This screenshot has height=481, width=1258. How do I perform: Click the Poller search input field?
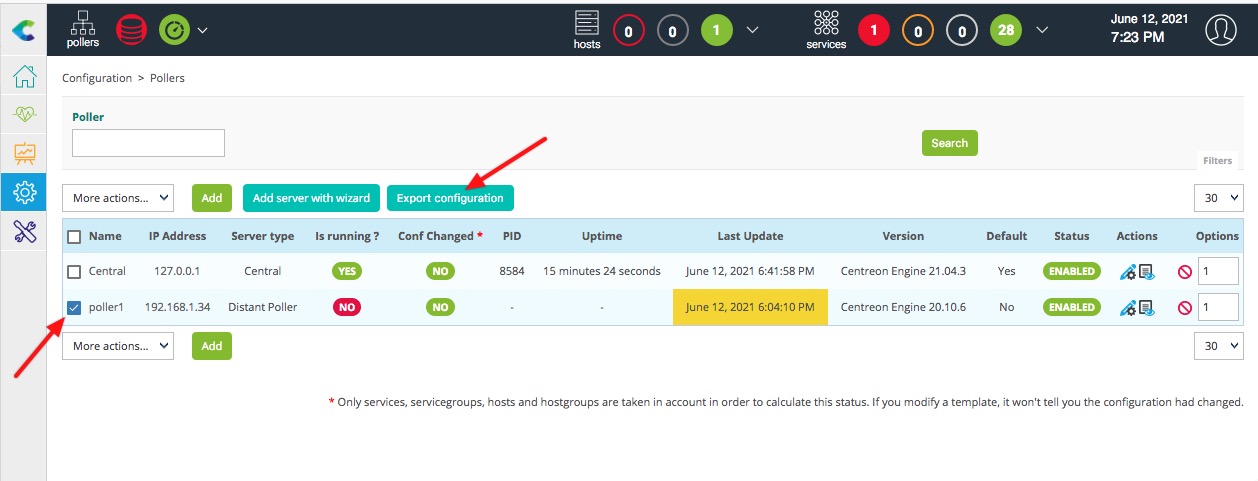click(x=148, y=143)
